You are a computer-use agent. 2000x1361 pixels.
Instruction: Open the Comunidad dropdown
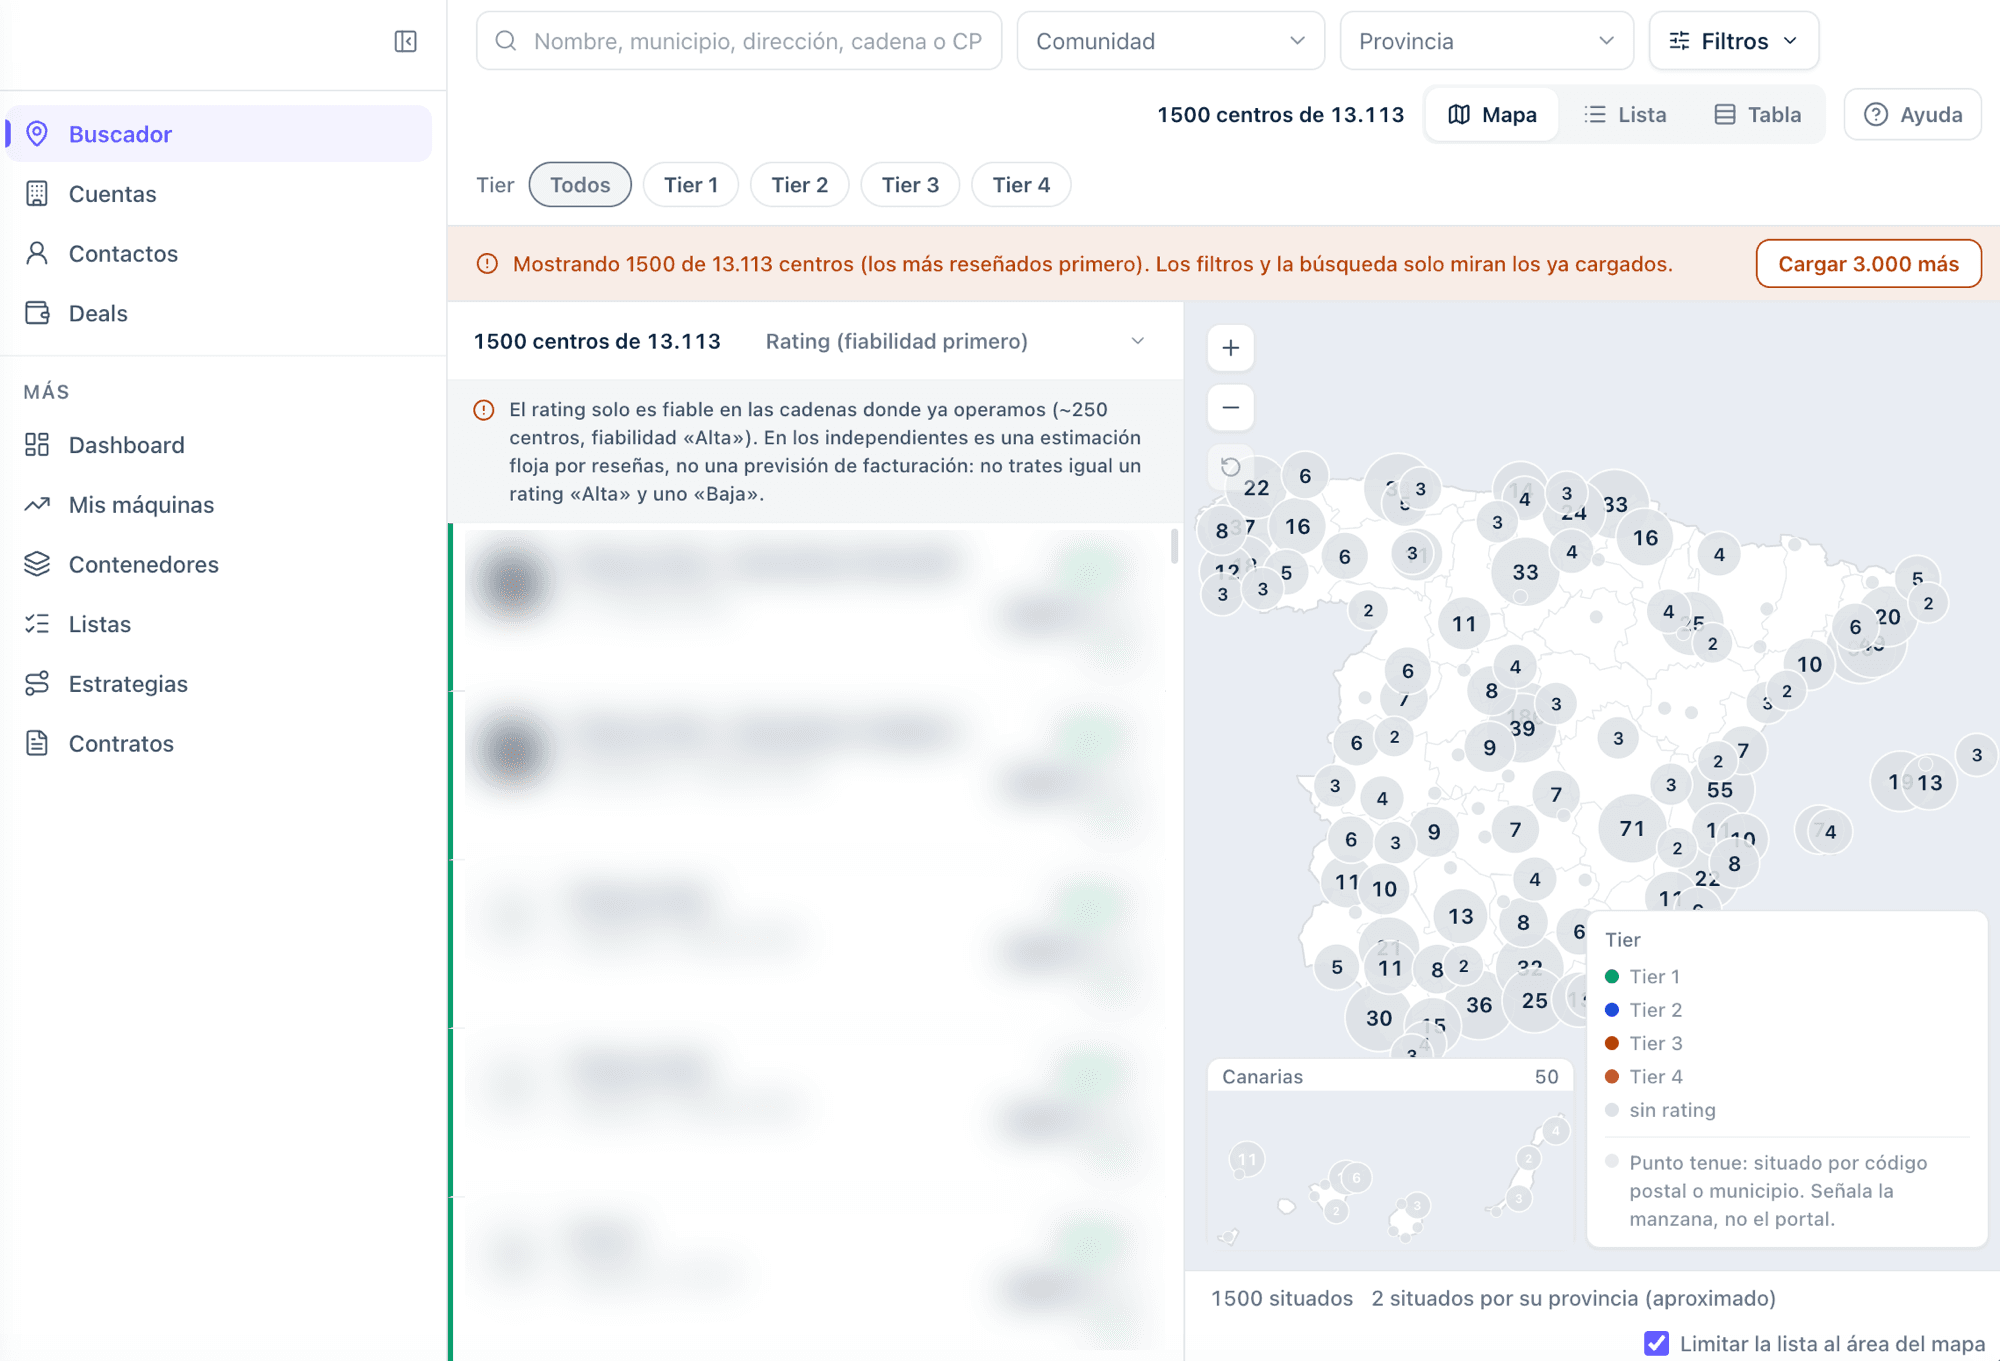1171,41
